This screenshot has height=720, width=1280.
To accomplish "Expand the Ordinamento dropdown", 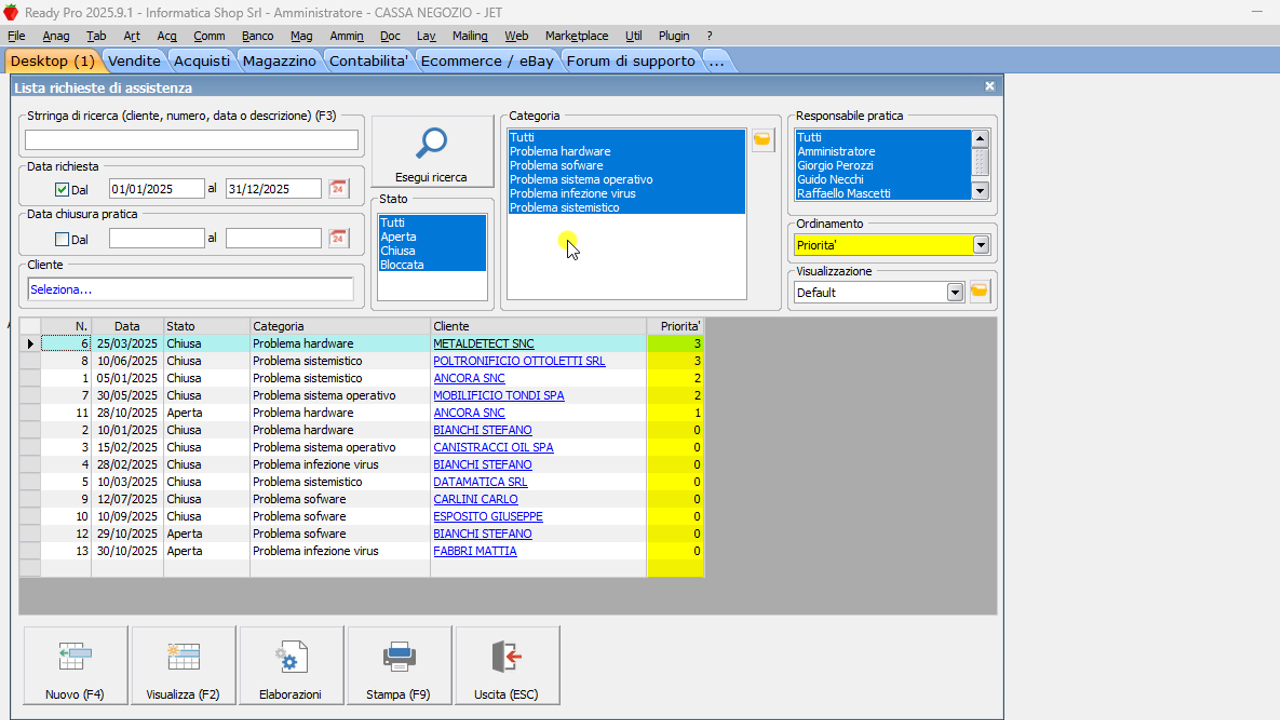I will (980, 245).
